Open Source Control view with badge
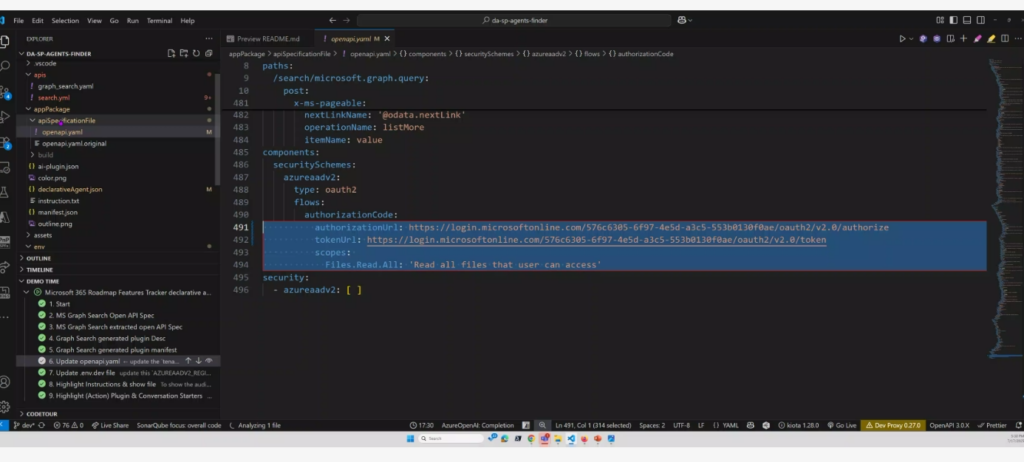Screen dimensions: 1024x462 (5, 91)
